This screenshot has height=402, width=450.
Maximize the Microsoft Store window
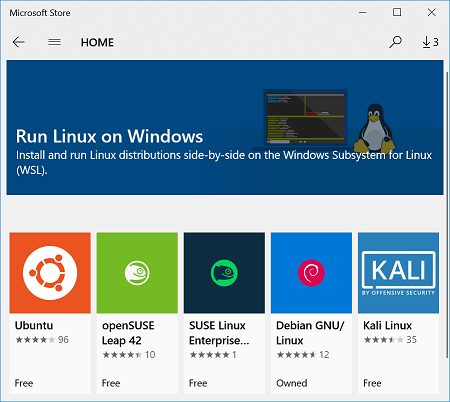coord(397,13)
